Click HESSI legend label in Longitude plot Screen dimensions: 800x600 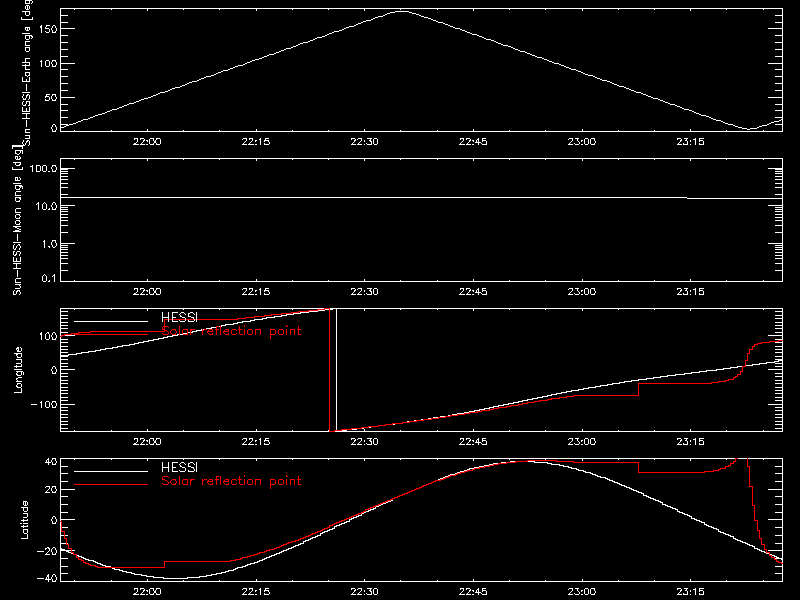[x=179, y=317]
